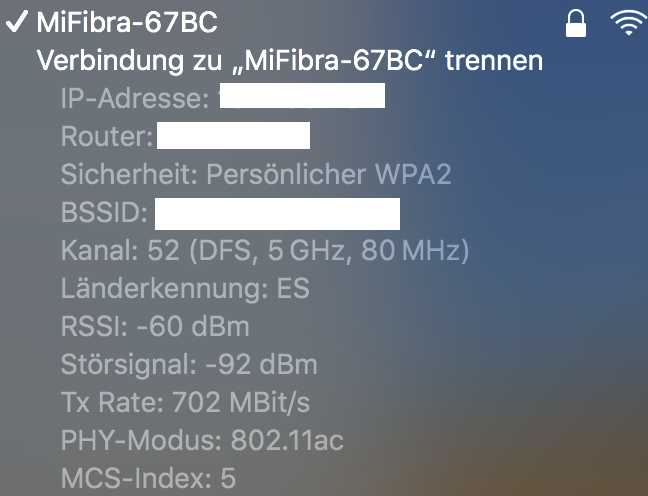Click the Tx Rate 702 MBit/s line
The width and height of the screenshot is (648, 496).
[x=185, y=402]
